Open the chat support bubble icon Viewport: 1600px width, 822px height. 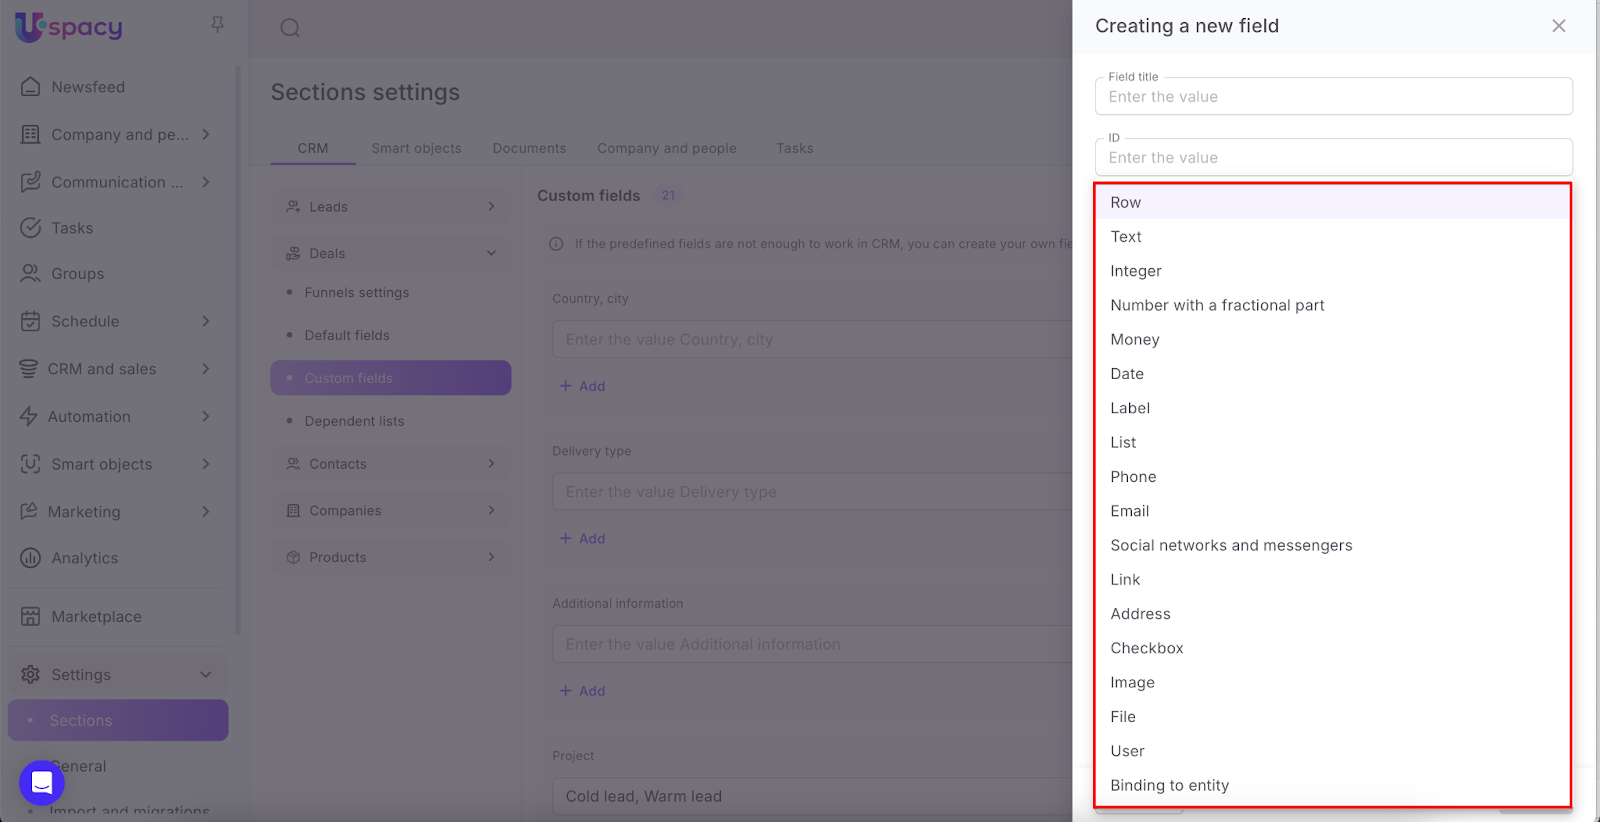click(42, 782)
